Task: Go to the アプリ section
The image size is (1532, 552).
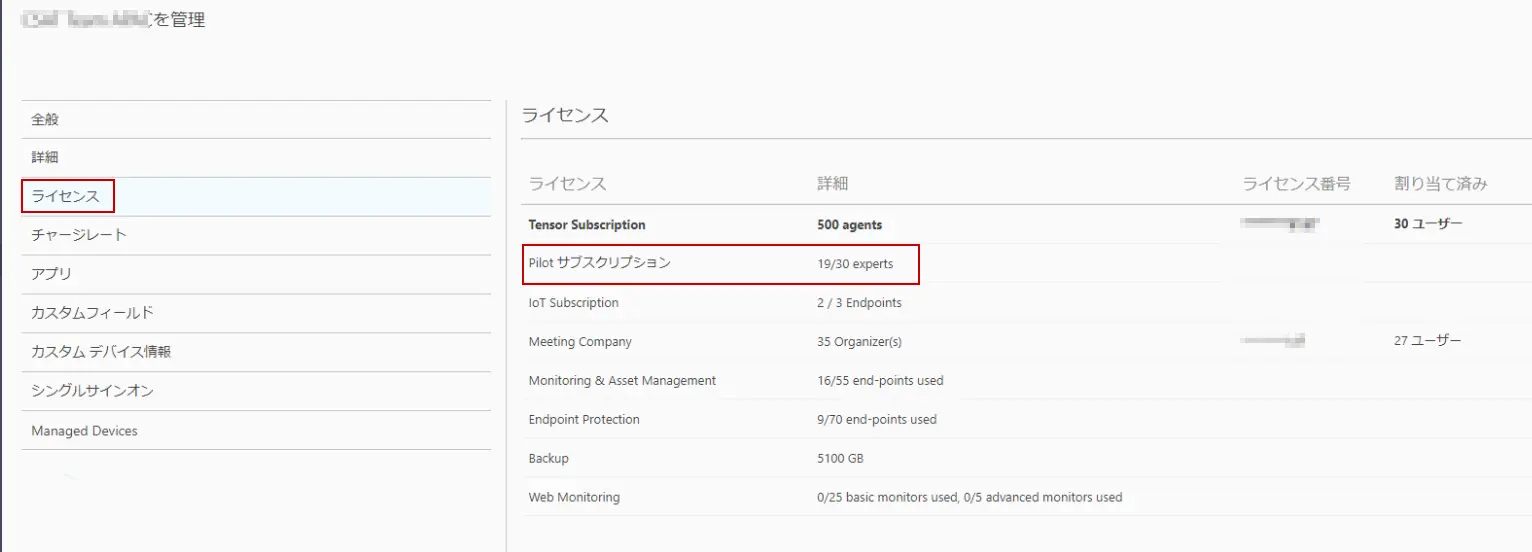Action: point(256,274)
